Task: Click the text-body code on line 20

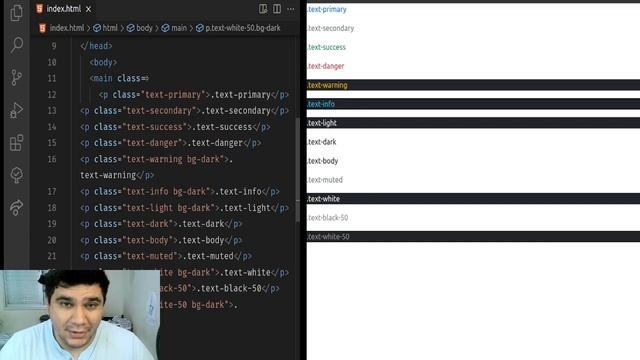Action: click(161, 240)
